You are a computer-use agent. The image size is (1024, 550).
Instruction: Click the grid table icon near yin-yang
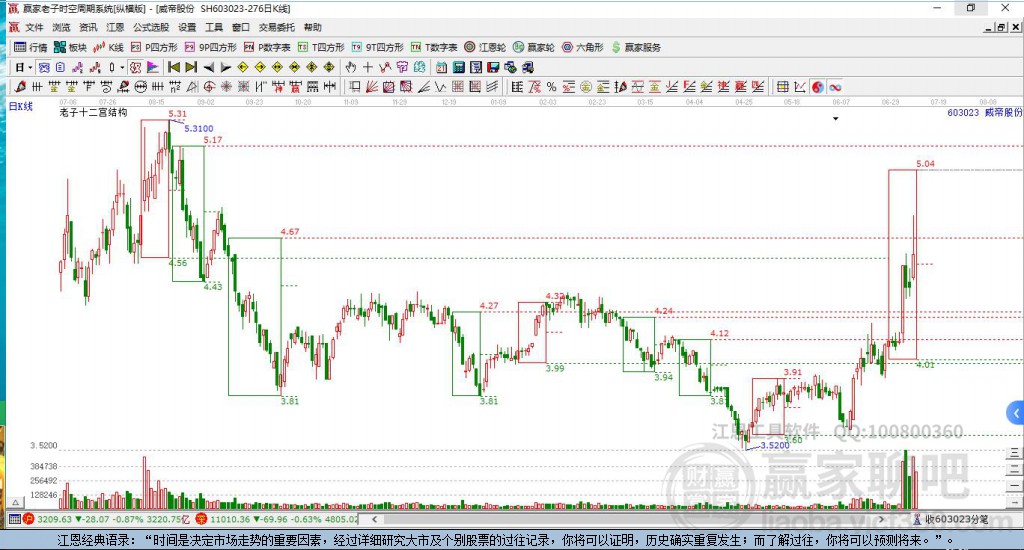[782, 87]
